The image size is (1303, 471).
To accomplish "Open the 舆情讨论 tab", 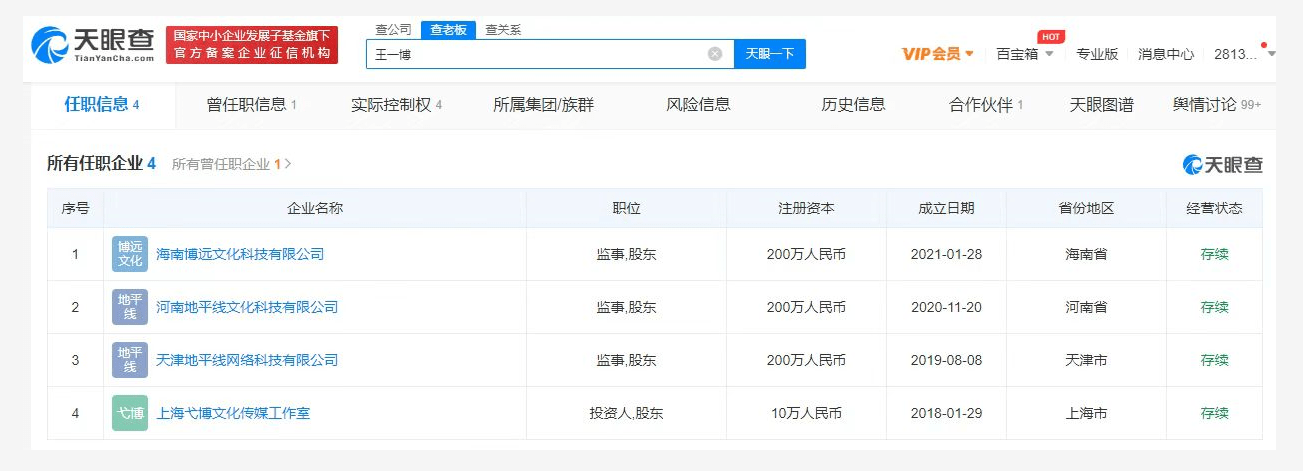I will 1217,104.
